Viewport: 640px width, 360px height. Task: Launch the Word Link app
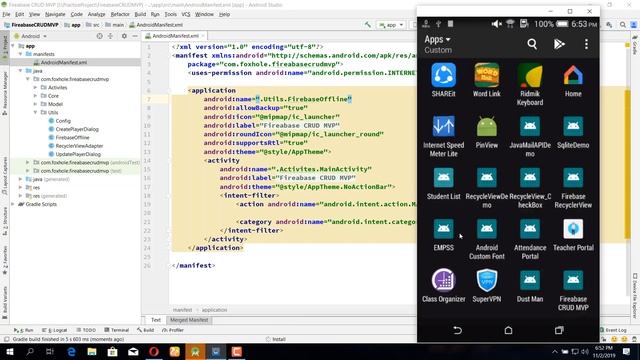coord(487,76)
